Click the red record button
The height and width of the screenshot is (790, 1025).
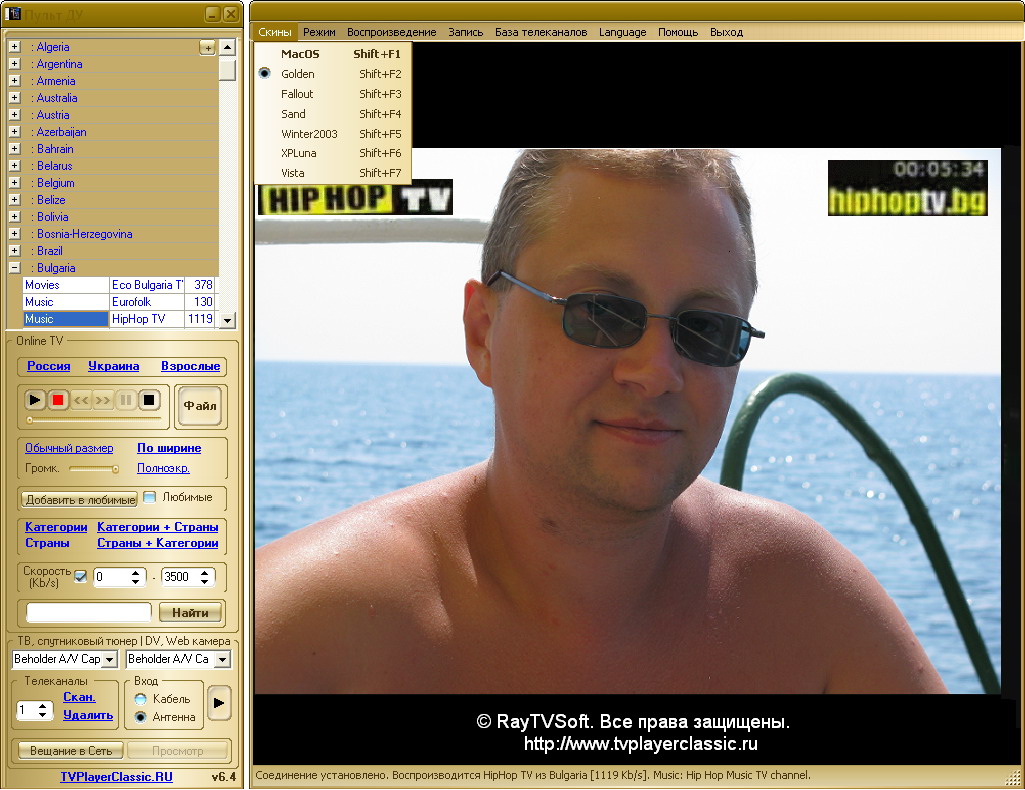[x=58, y=400]
